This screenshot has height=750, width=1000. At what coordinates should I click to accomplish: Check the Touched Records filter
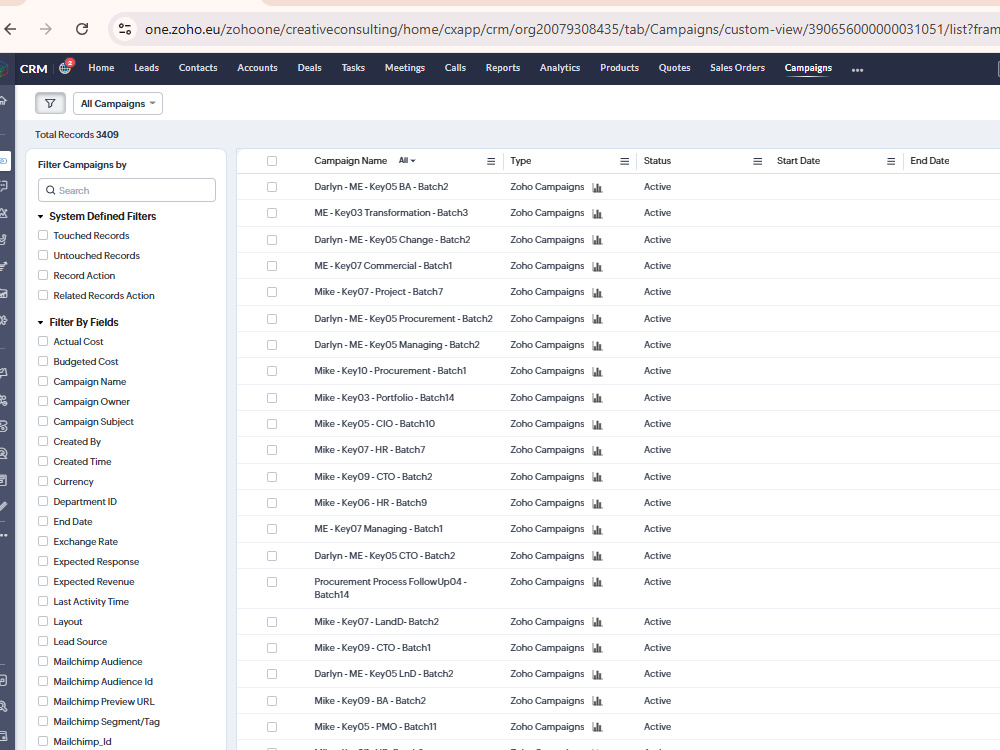pyautogui.click(x=43, y=235)
